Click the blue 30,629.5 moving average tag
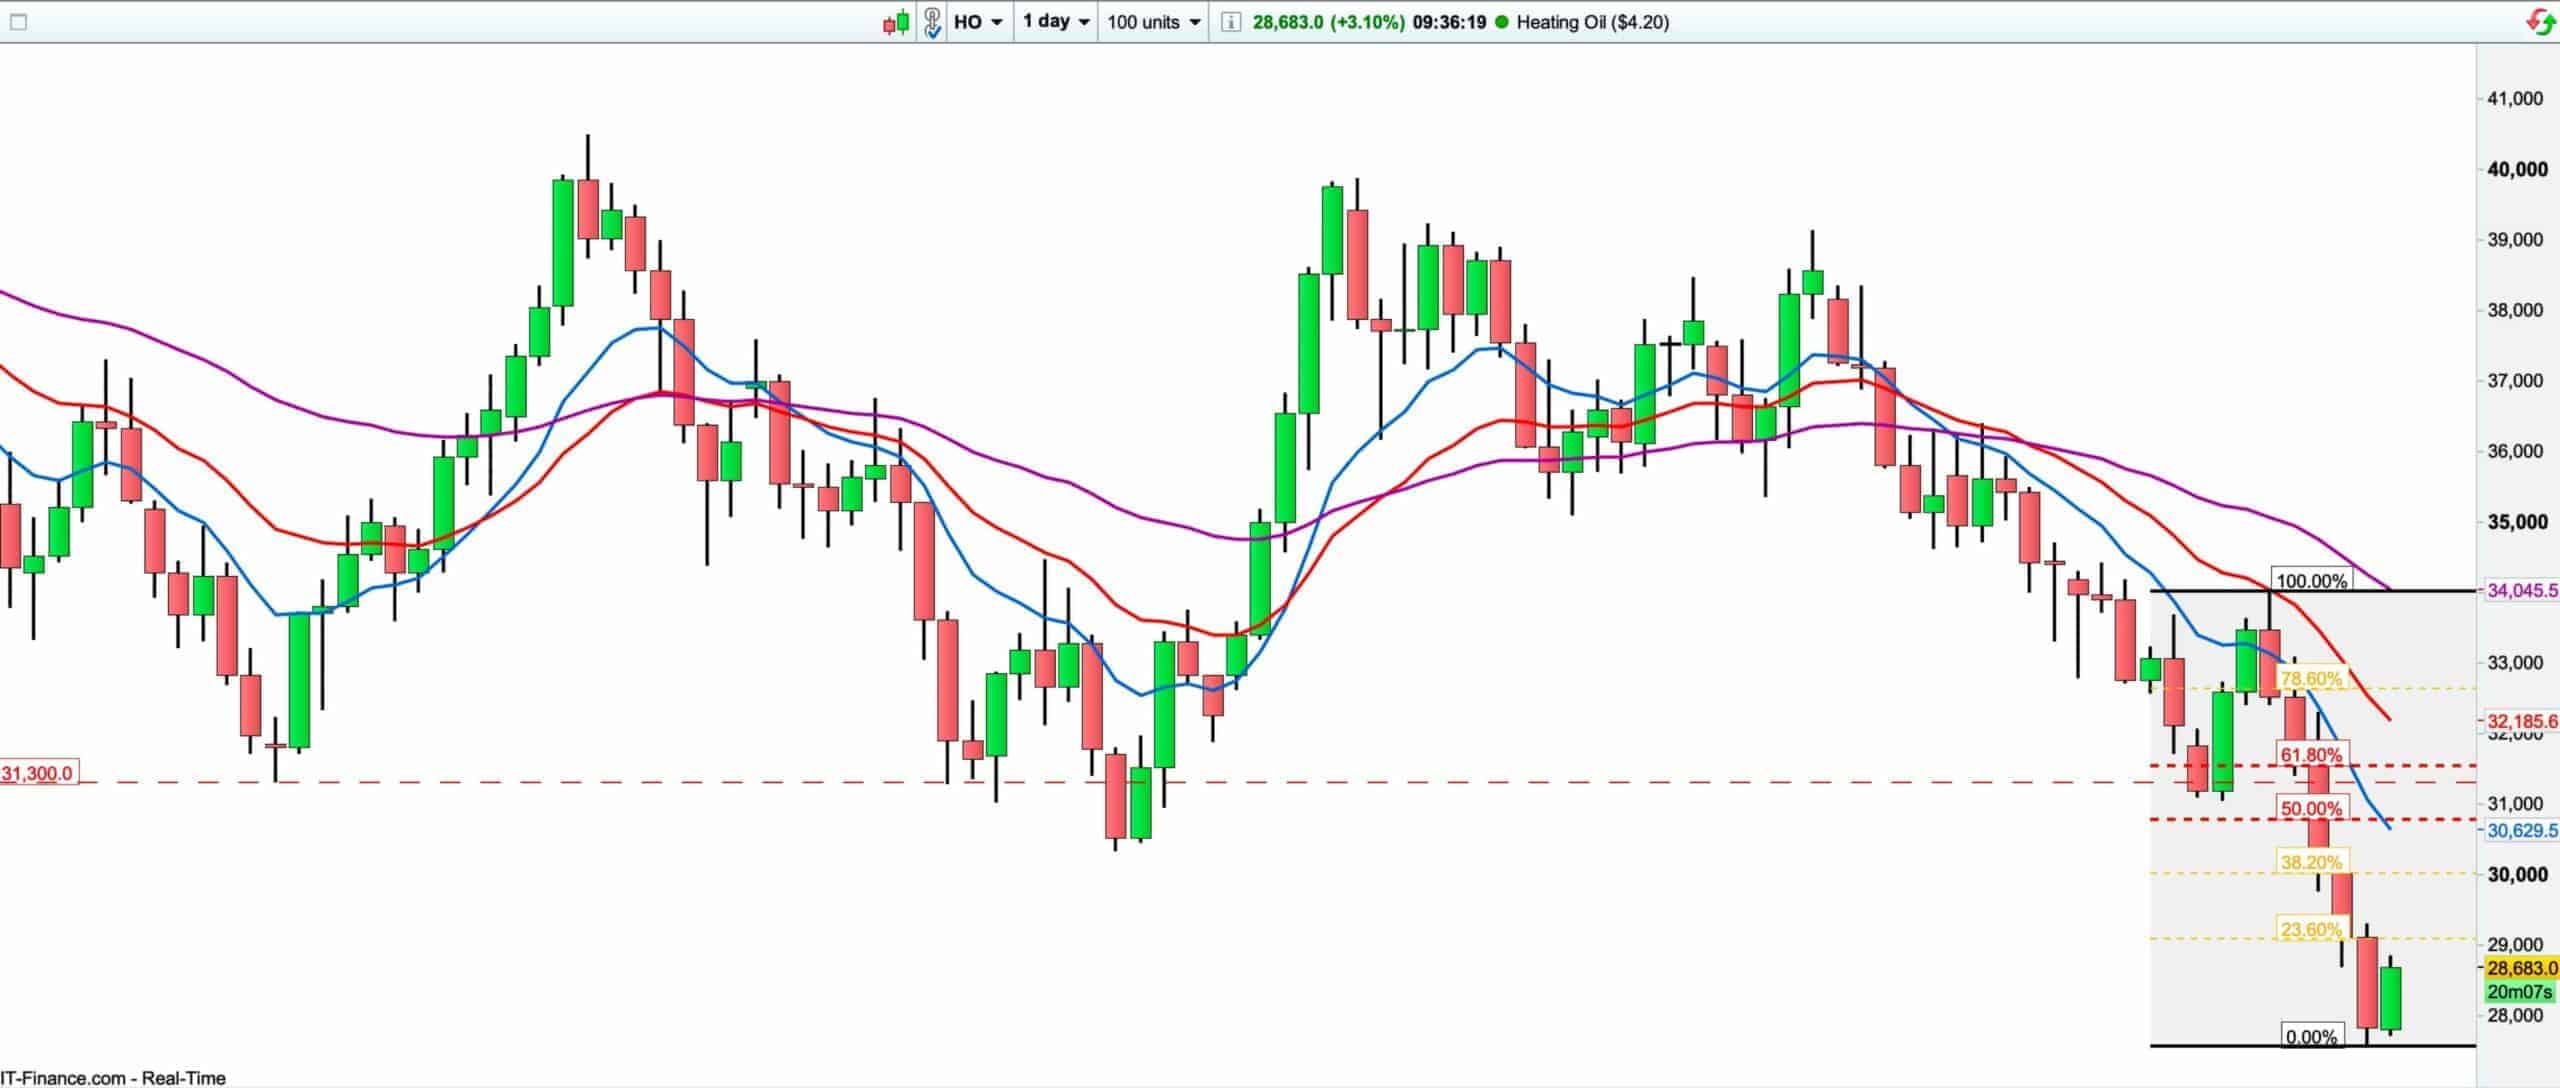 click(2521, 830)
